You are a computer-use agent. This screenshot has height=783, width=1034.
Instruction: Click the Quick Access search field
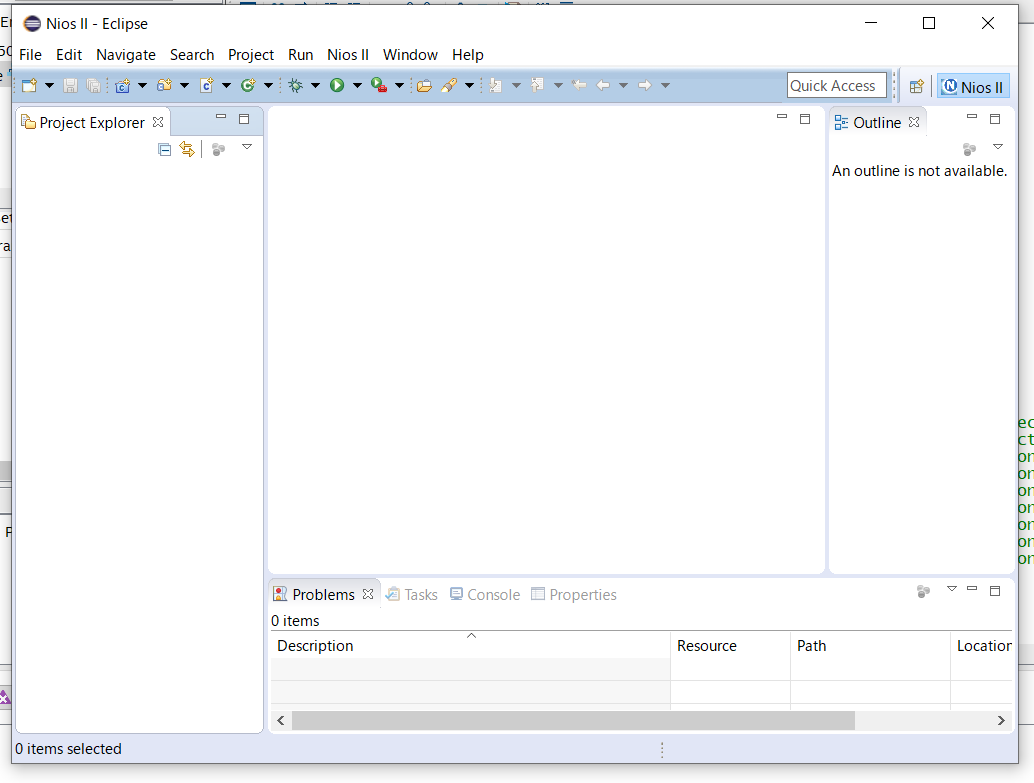point(836,85)
